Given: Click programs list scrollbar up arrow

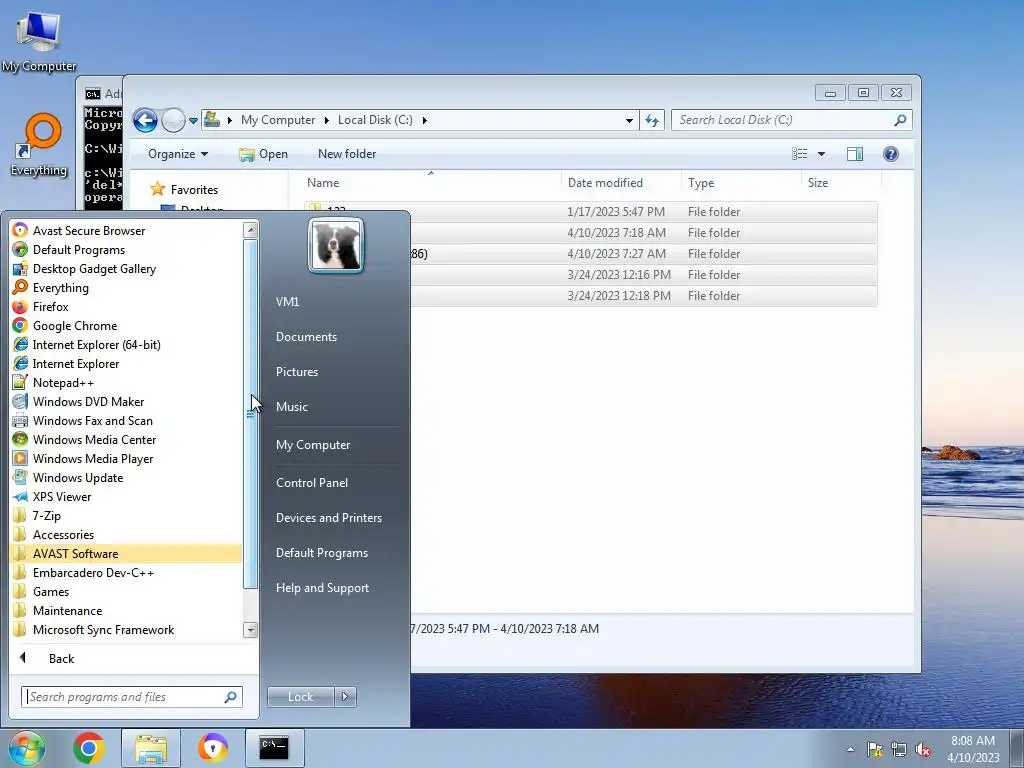Looking at the screenshot, I should 250,229.
